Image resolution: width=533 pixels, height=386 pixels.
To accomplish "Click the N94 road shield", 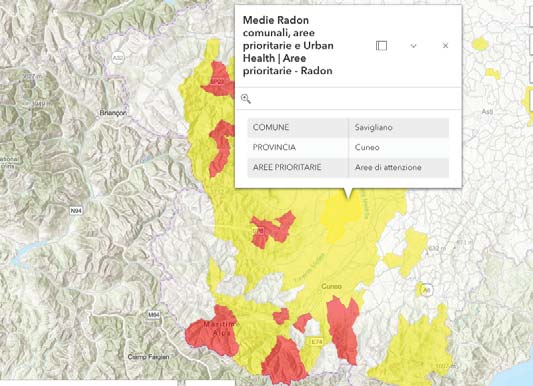I will [x=76, y=211].
